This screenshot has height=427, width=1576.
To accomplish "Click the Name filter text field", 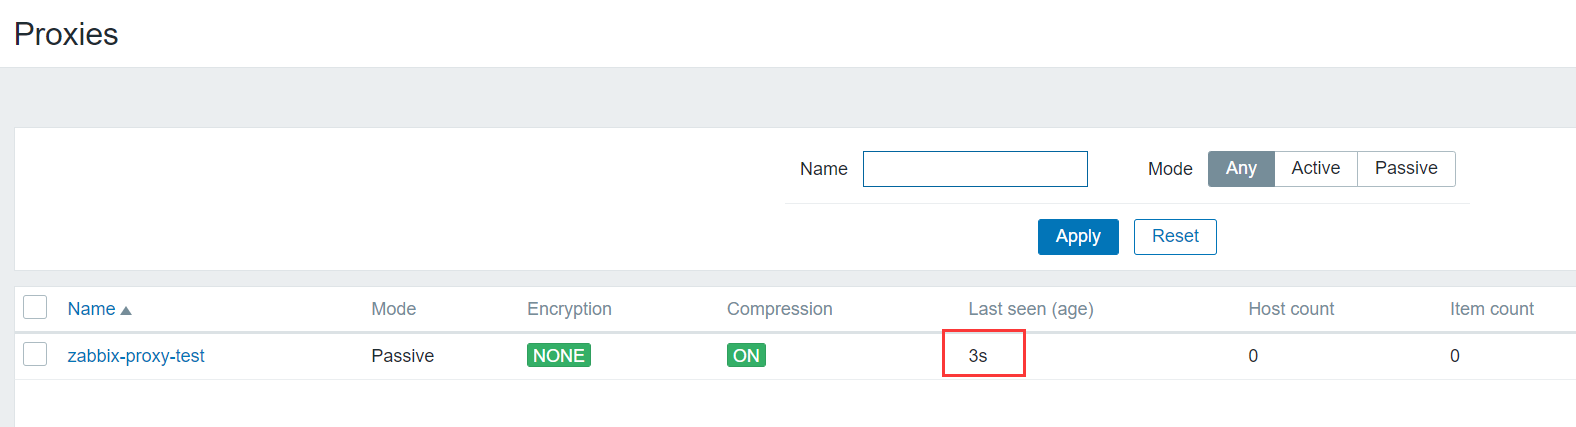I will pyautogui.click(x=975, y=169).
